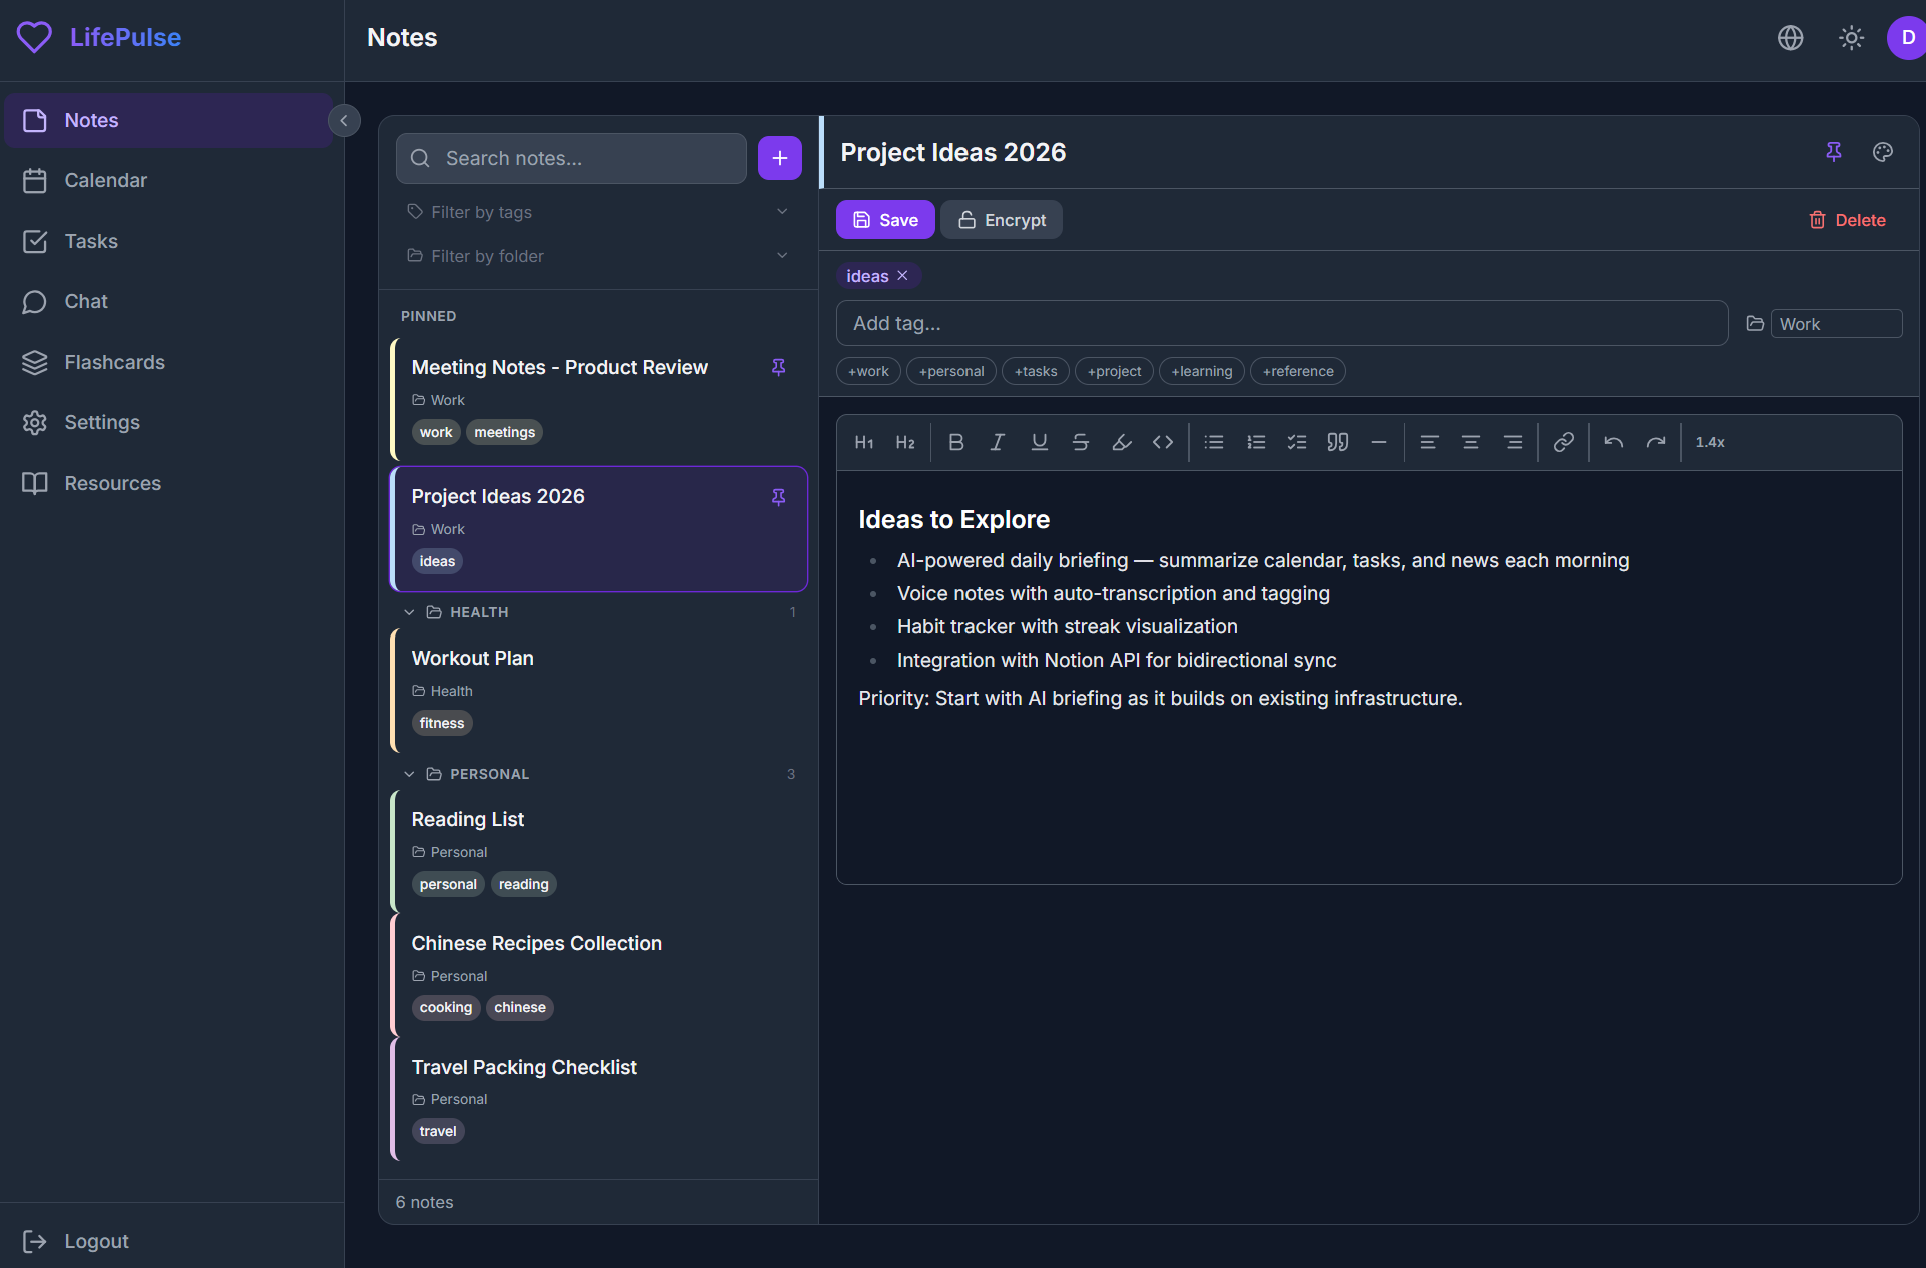Undo last editor change
The height and width of the screenshot is (1268, 1926).
[x=1613, y=442]
